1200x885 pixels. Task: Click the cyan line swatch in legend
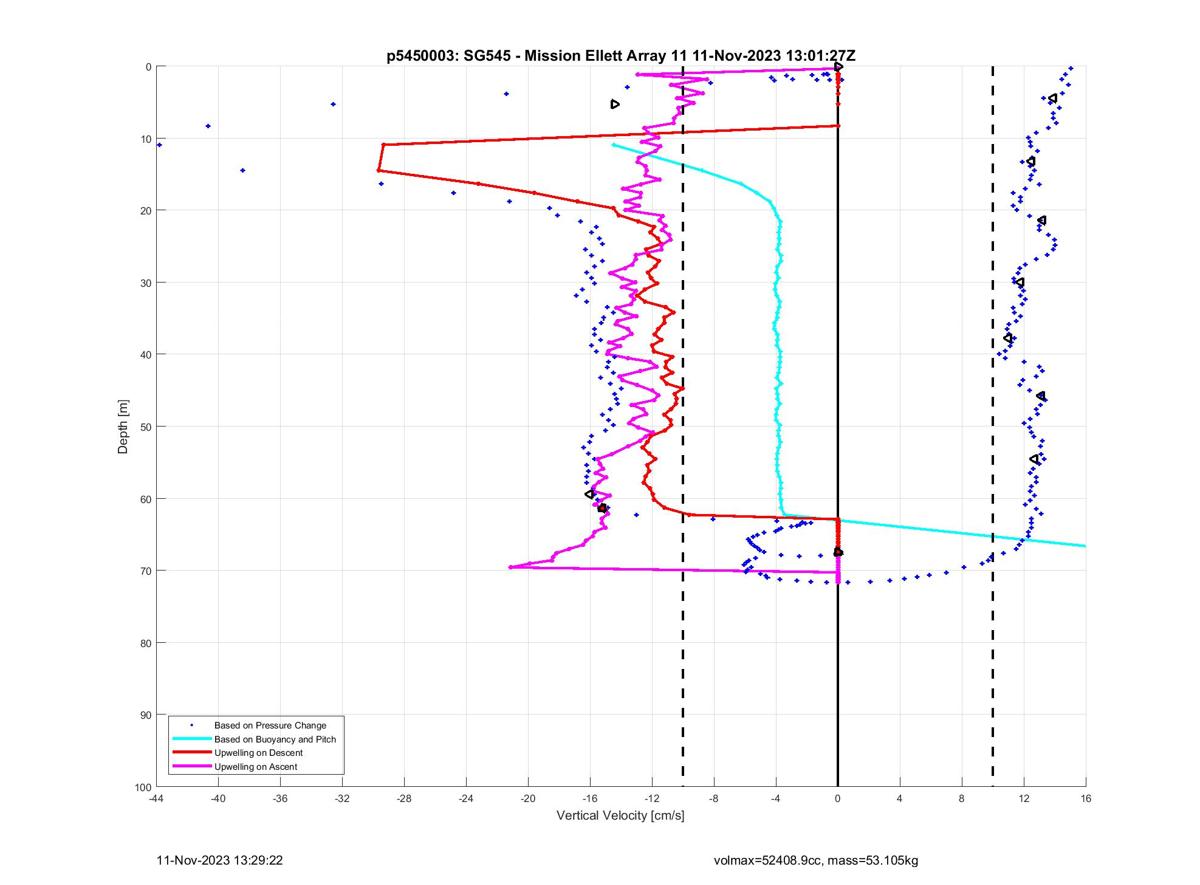(x=191, y=739)
